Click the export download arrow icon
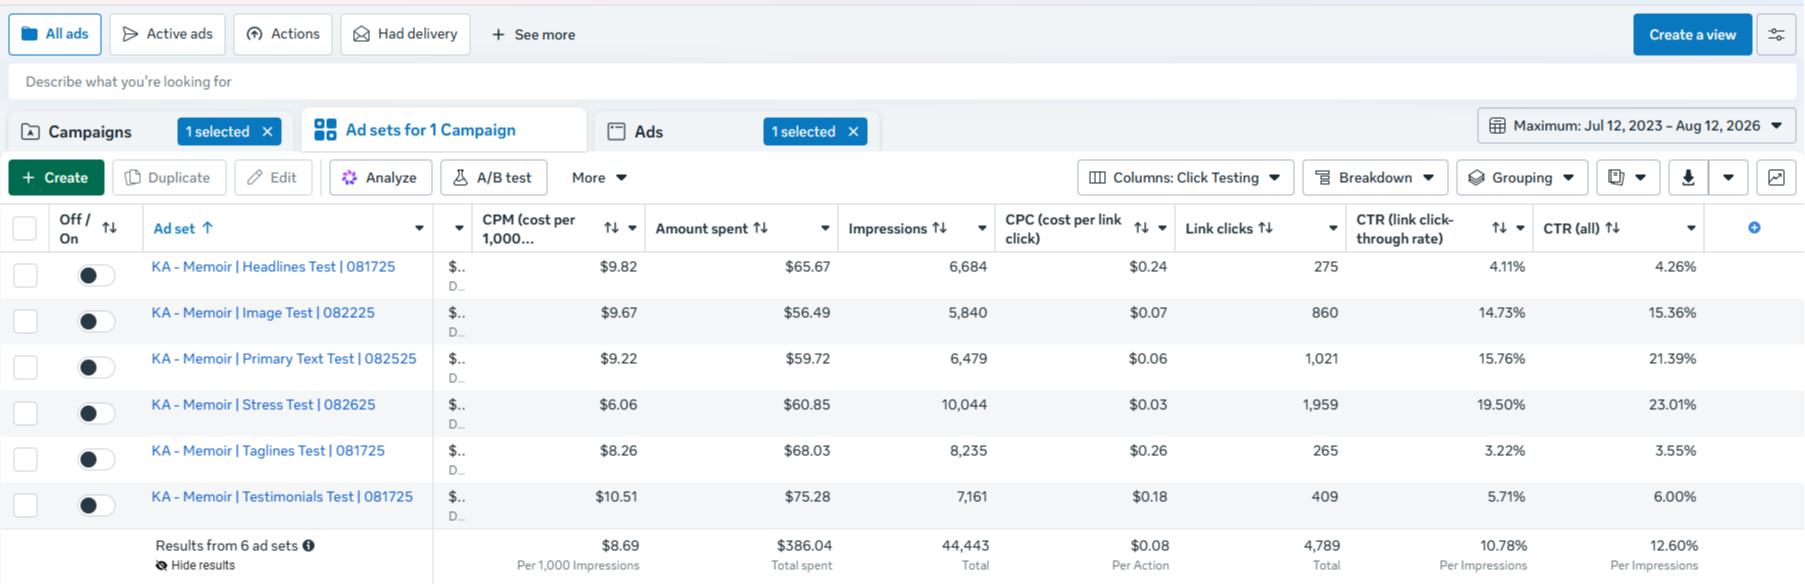This screenshot has height=585, width=1805. pos(1688,178)
